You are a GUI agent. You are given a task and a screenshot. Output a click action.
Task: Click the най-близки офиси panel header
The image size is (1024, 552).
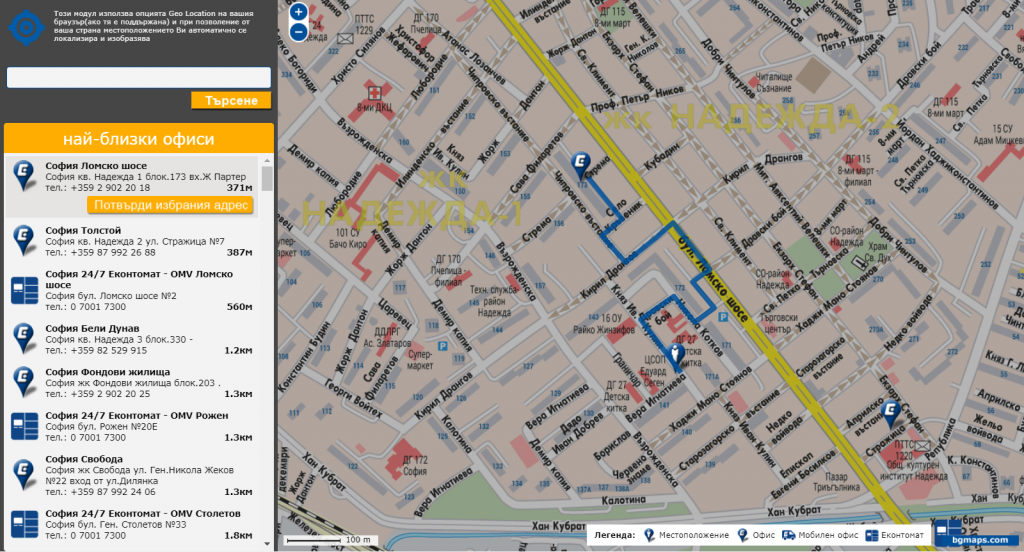coord(139,139)
